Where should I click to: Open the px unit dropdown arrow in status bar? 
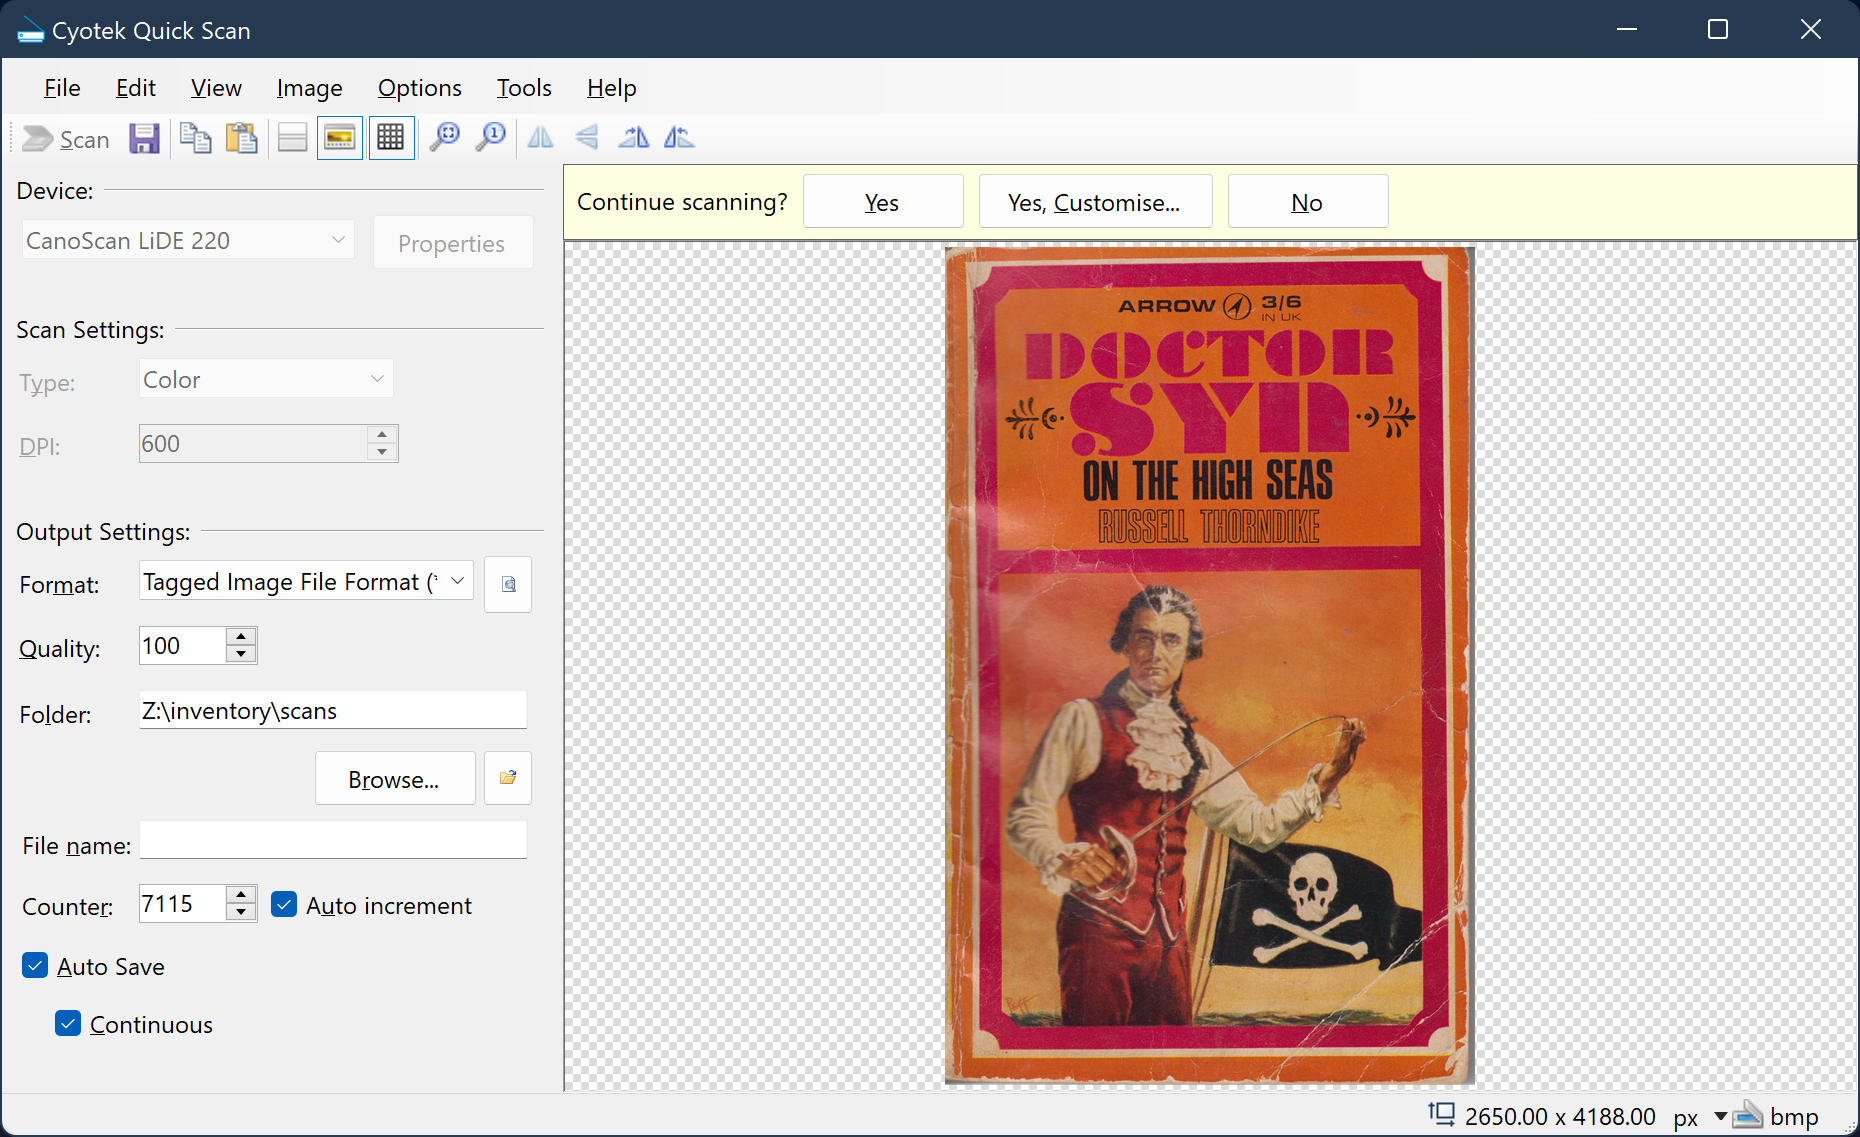pos(1720,1116)
